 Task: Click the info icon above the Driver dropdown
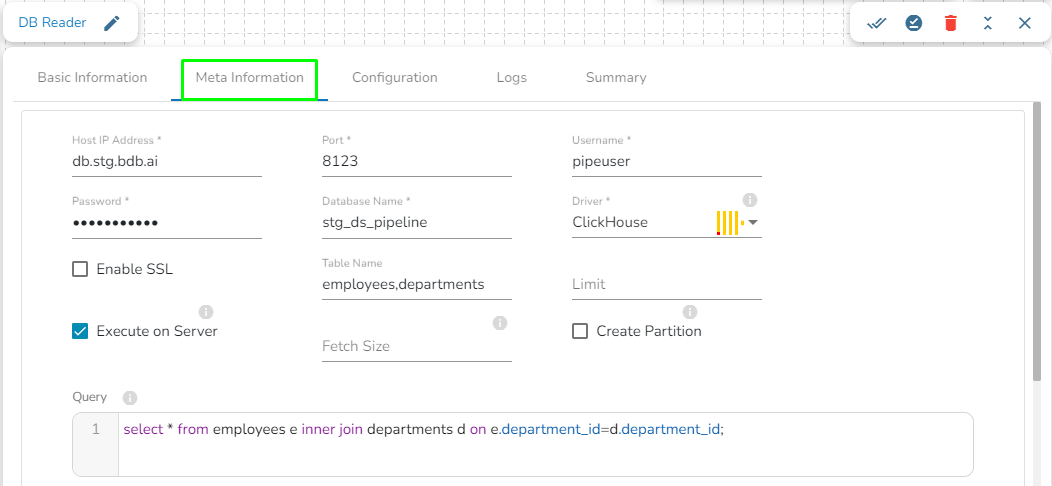click(750, 200)
